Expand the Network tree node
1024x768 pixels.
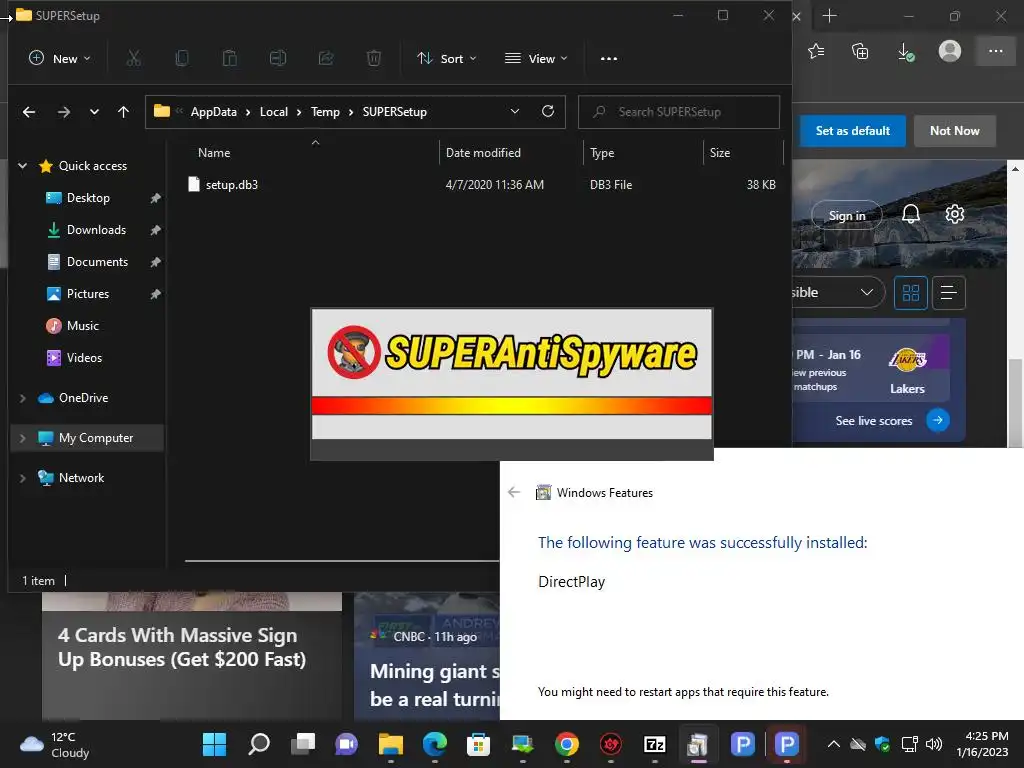click(22, 478)
